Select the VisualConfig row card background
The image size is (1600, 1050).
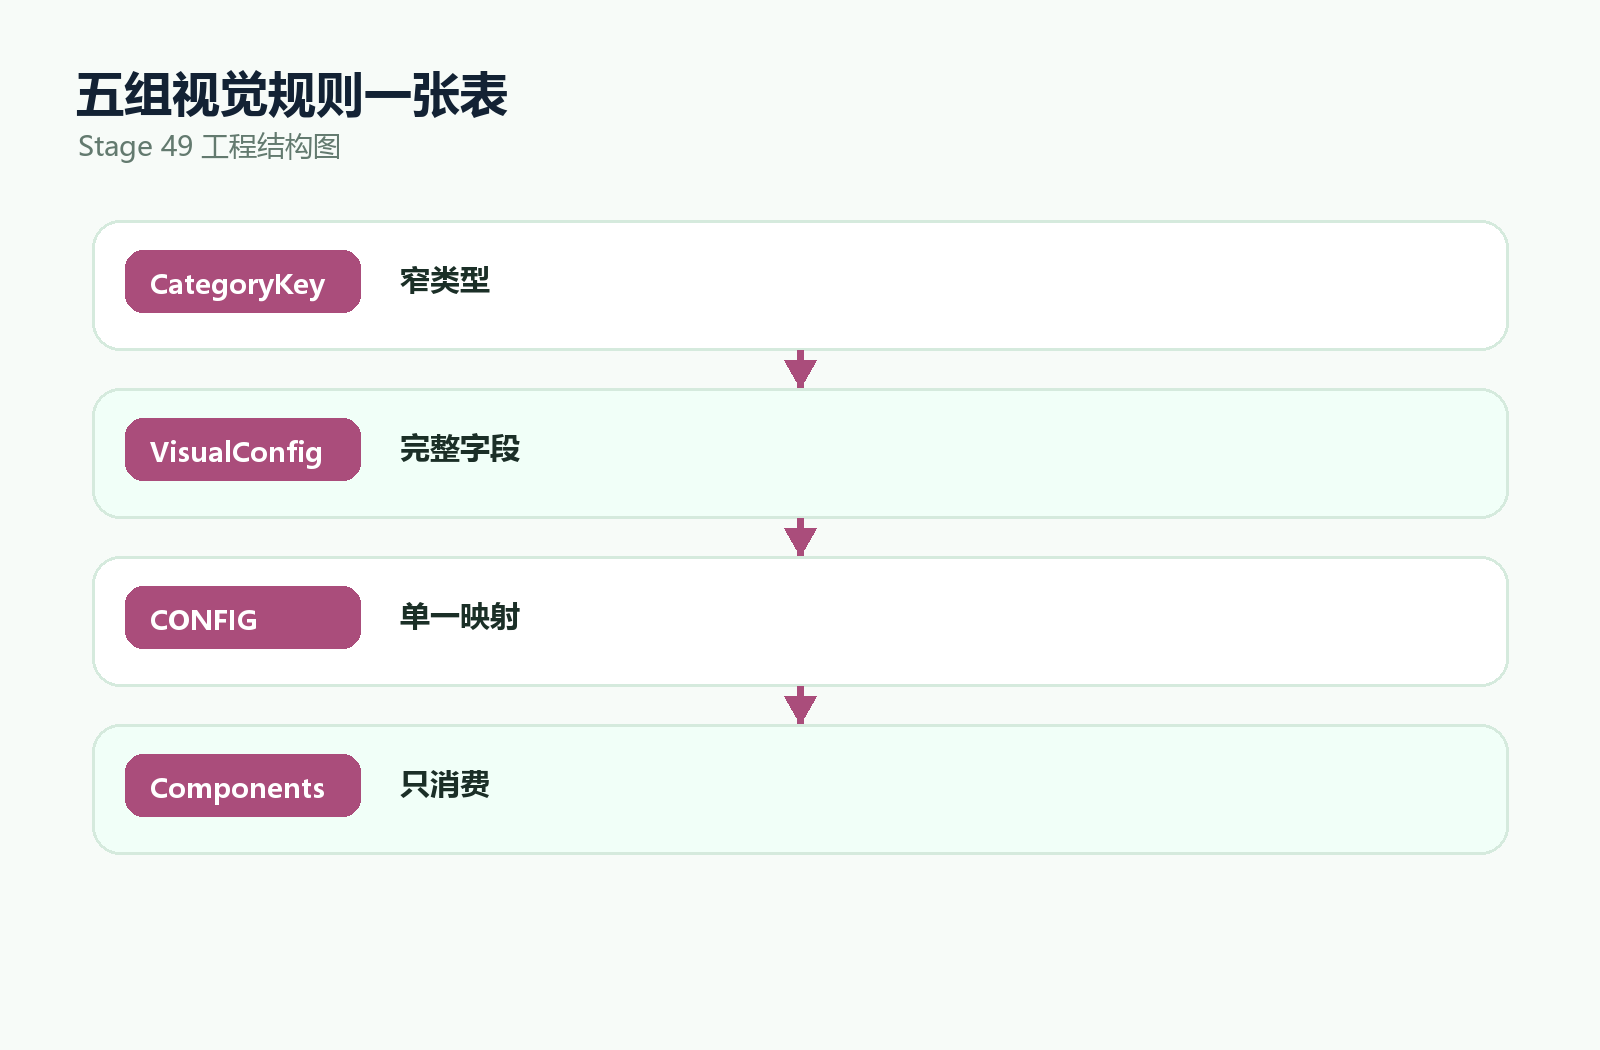[800, 453]
